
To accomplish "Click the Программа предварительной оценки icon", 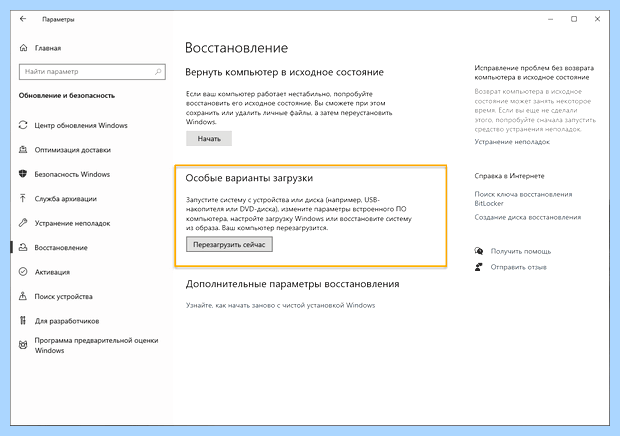I will [23, 345].
